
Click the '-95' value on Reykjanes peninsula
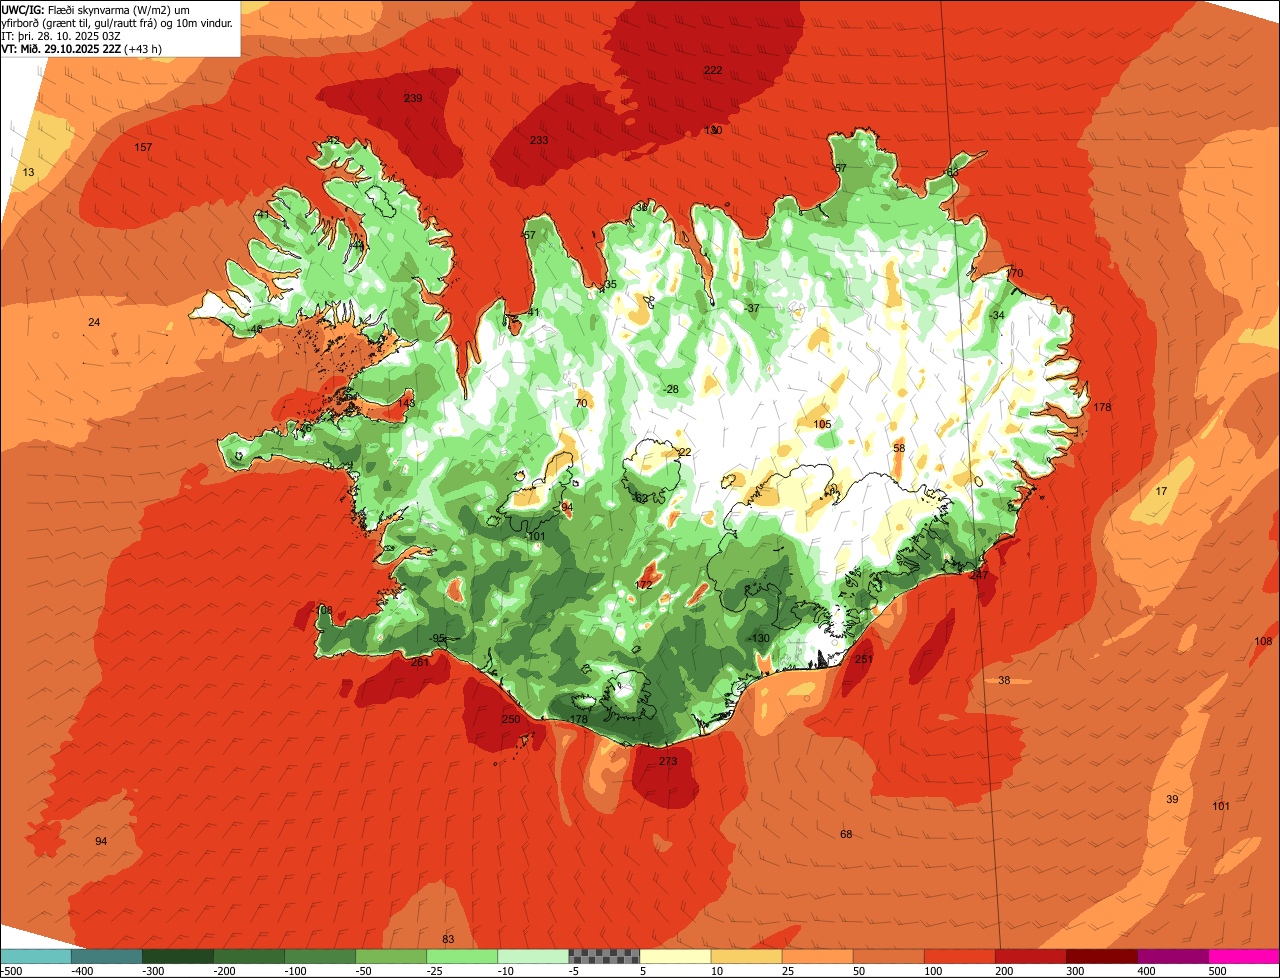click(437, 639)
